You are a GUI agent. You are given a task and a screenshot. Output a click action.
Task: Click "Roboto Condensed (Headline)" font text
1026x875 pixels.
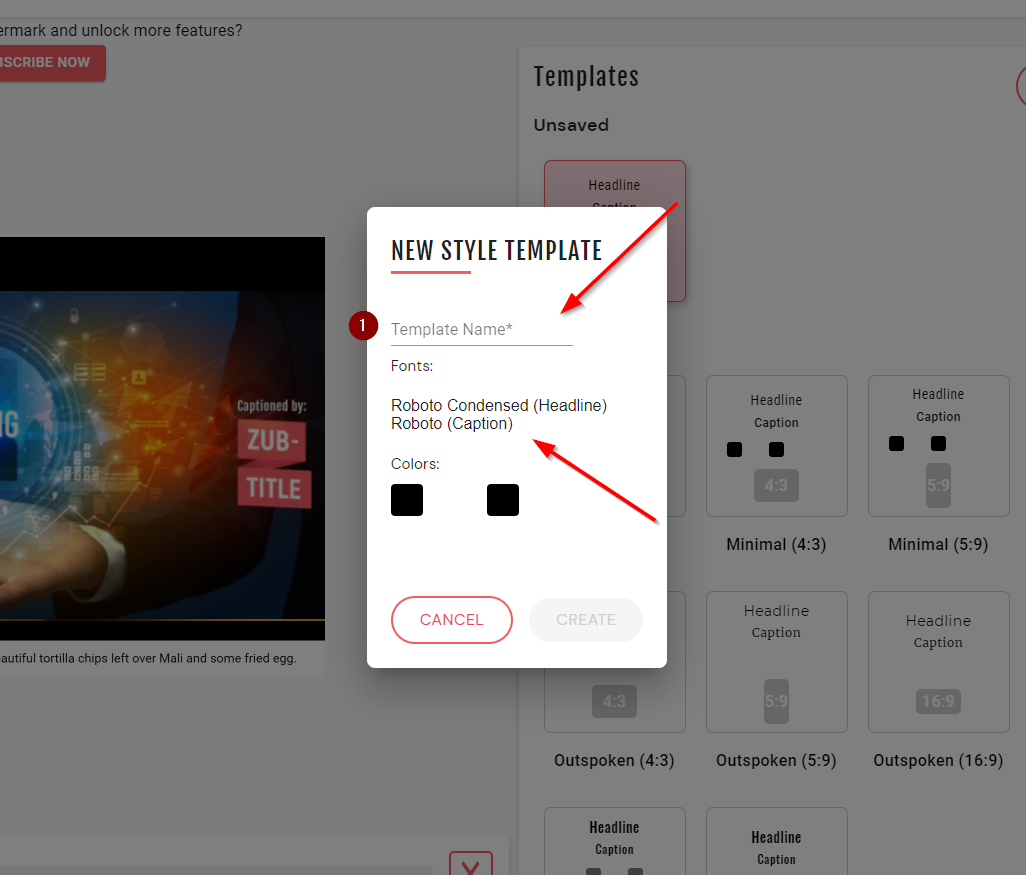click(x=499, y=405)
